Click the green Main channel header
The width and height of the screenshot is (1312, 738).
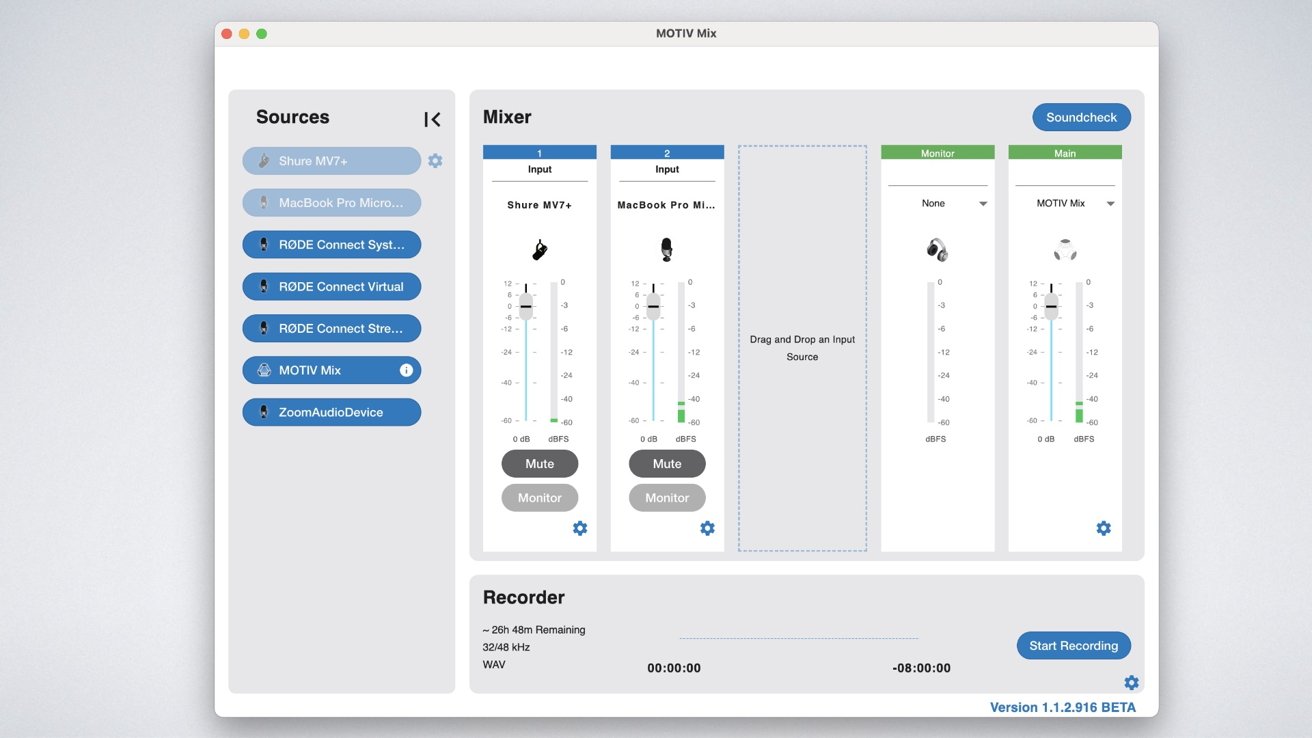[1065, 153]
